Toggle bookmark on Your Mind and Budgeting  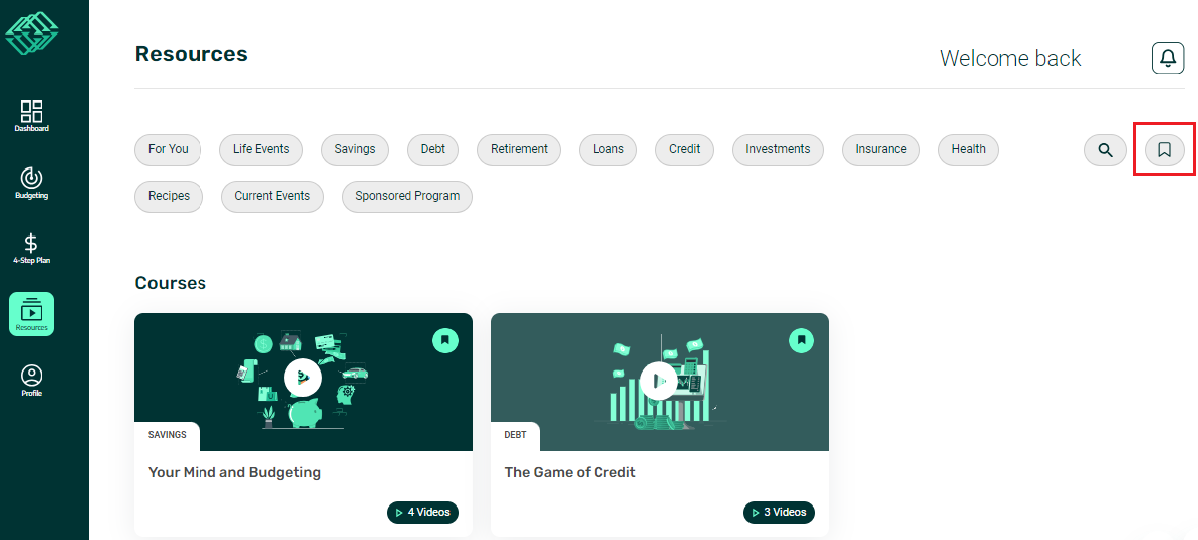click(x=445, y=340)
